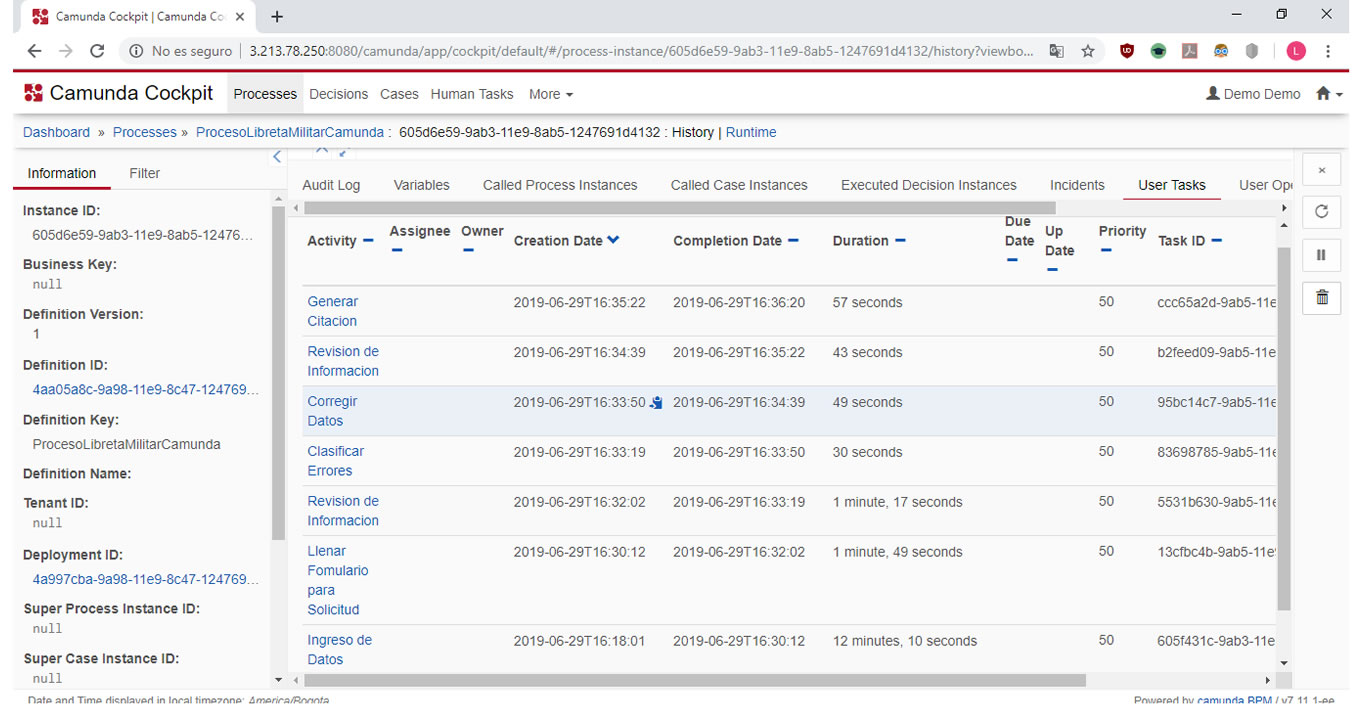The width and height of the screenshot is (1370, 720).
Task: Open Incidents tab
Action: coord(1077,185)
